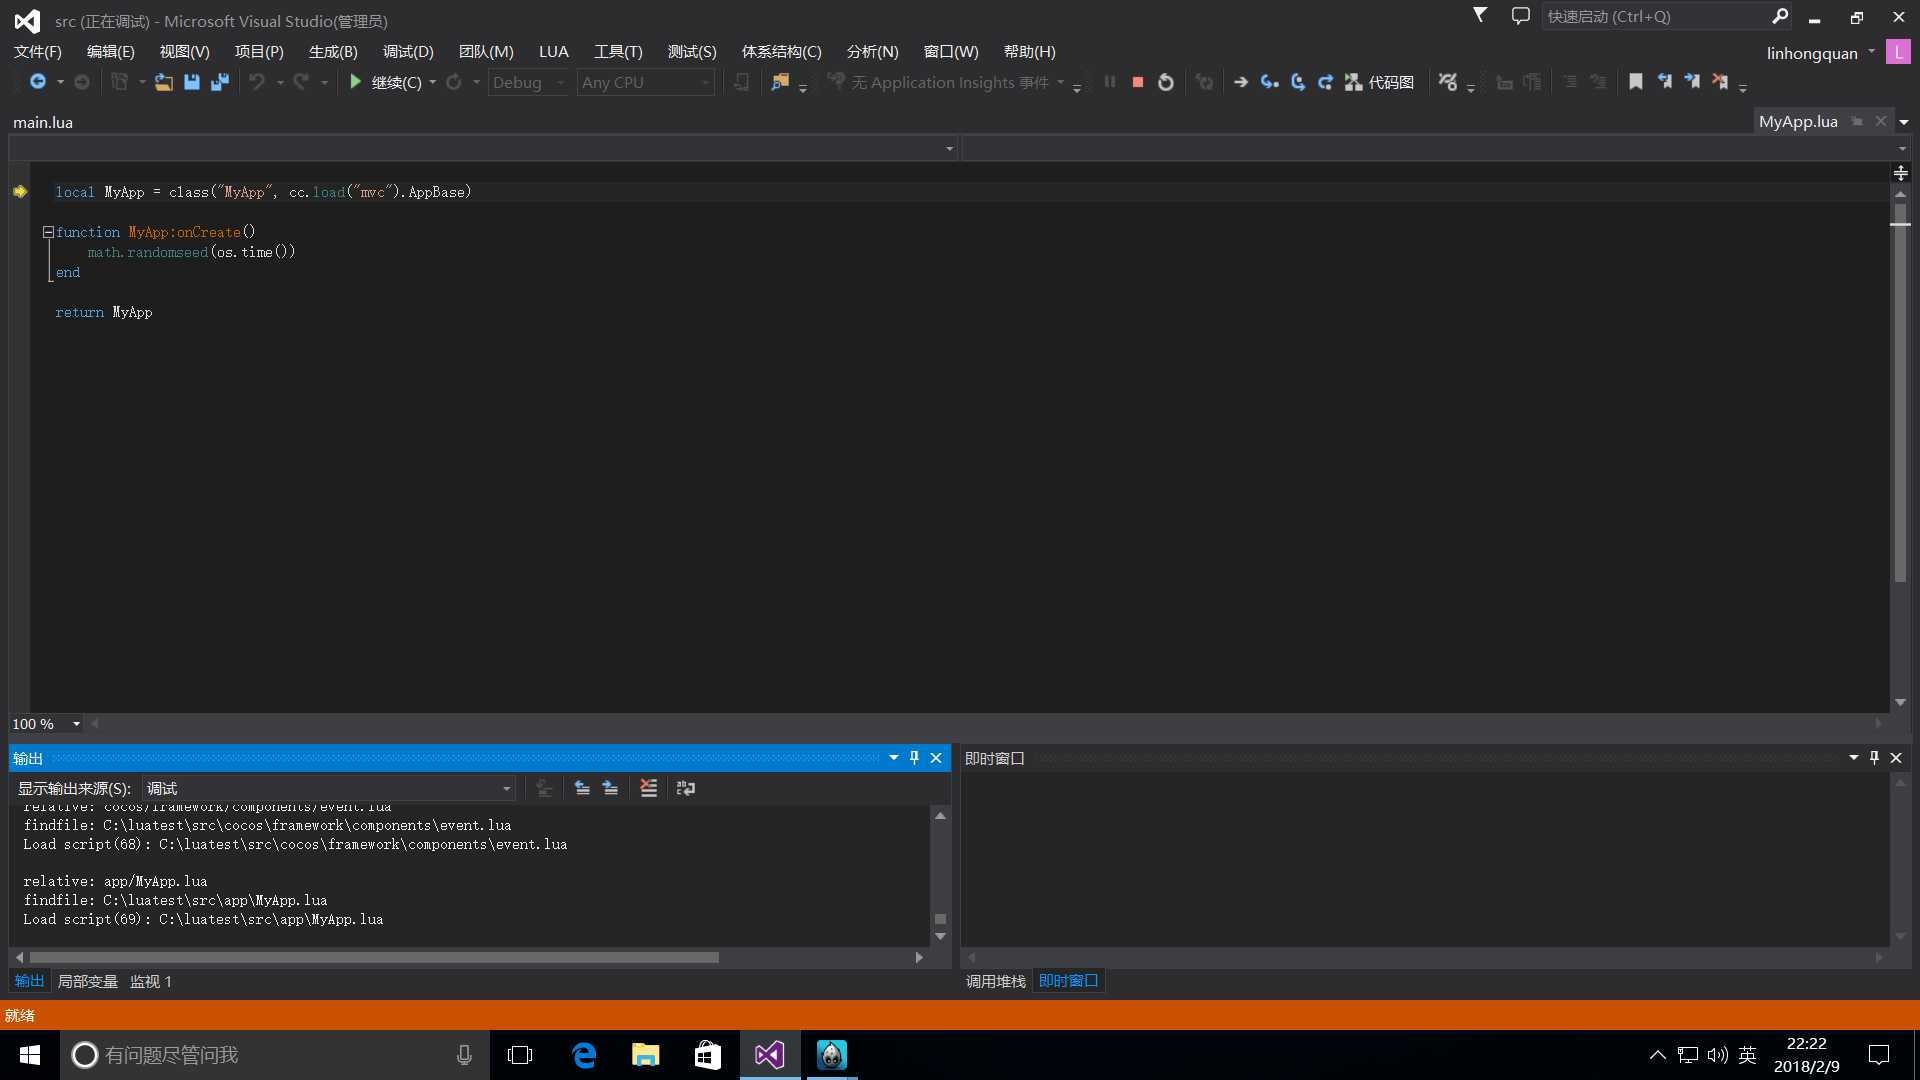Open the 显示输出来源 combo box

[x=329, y=788]
